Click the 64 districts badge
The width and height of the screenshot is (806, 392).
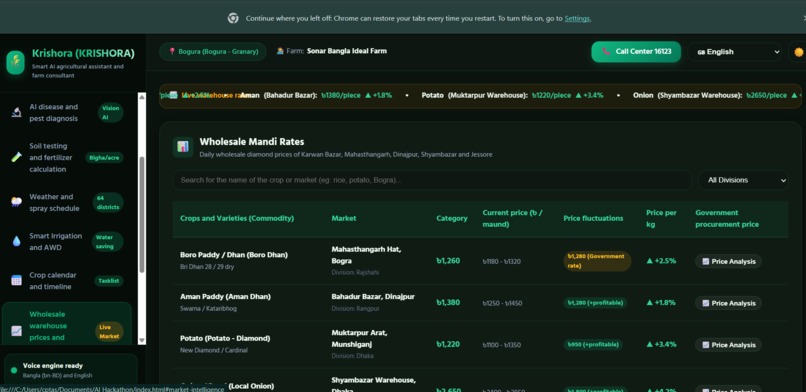pyautogui.click(x=108, y=202)
